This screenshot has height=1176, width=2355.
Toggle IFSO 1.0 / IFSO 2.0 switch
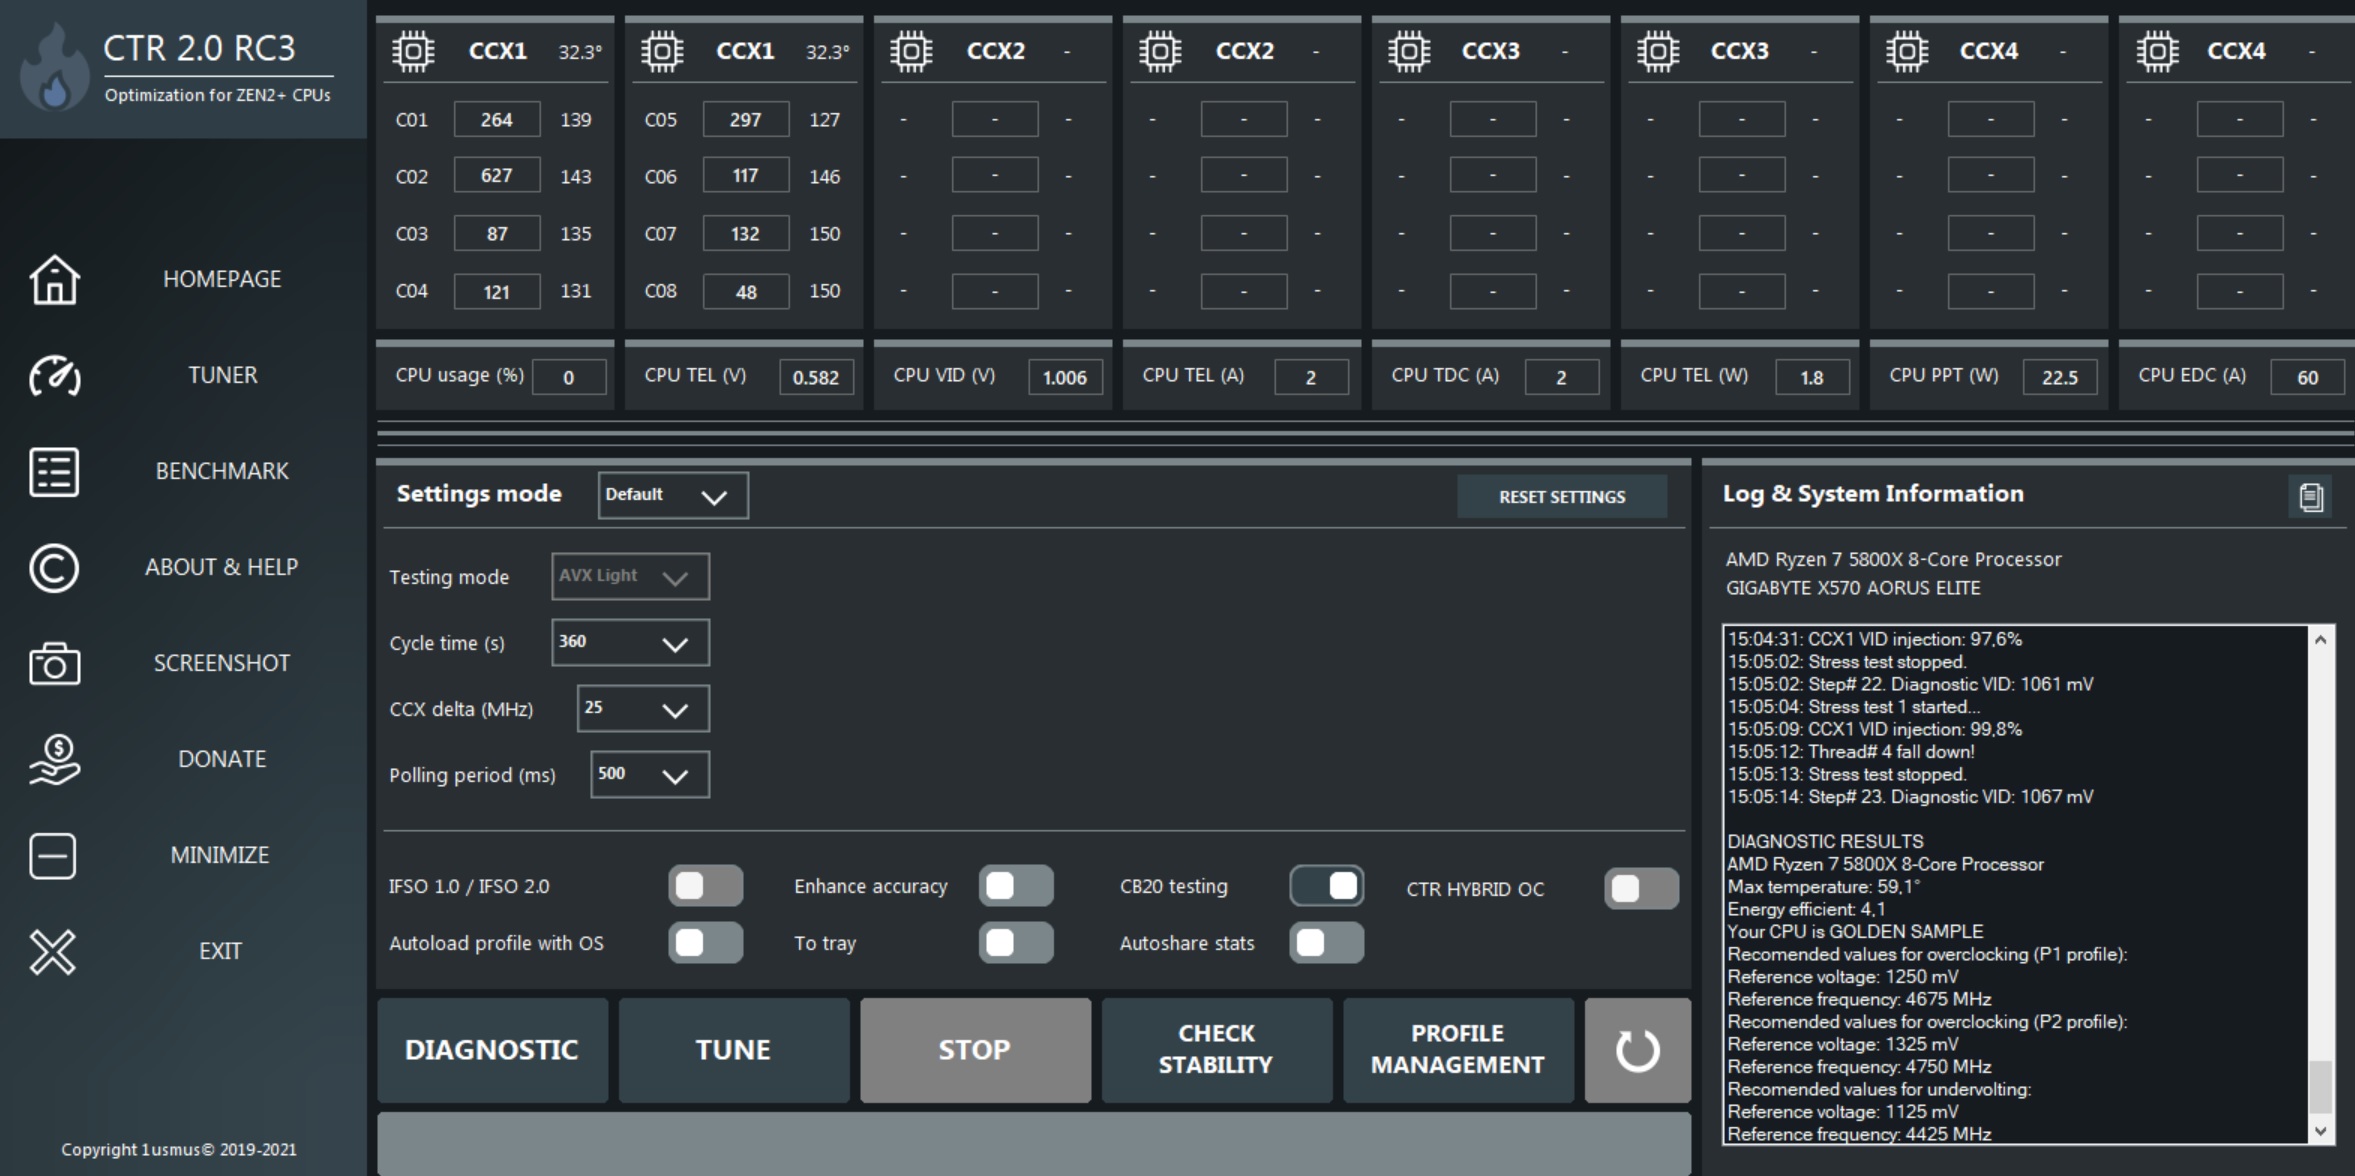705,886
